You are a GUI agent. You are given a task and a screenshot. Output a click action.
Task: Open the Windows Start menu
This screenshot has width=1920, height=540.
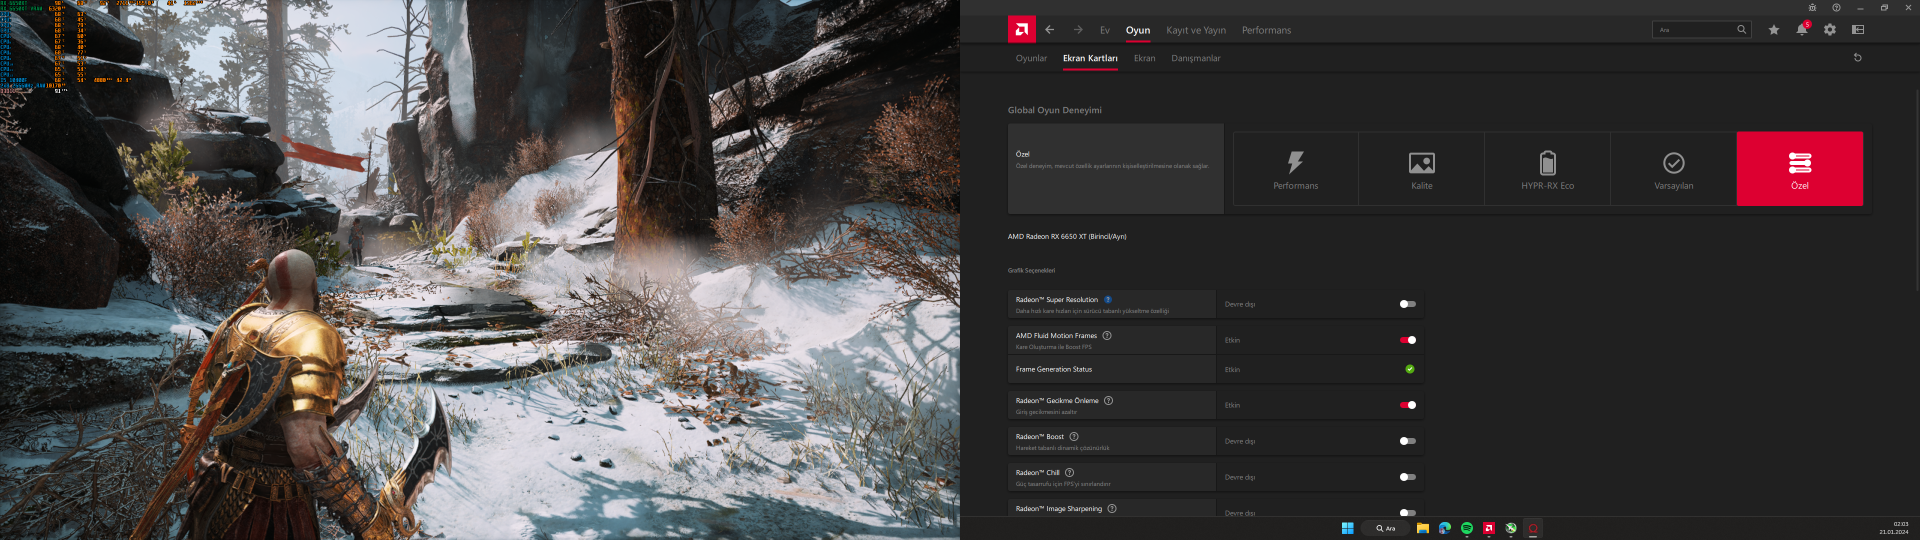point(1347,528)
